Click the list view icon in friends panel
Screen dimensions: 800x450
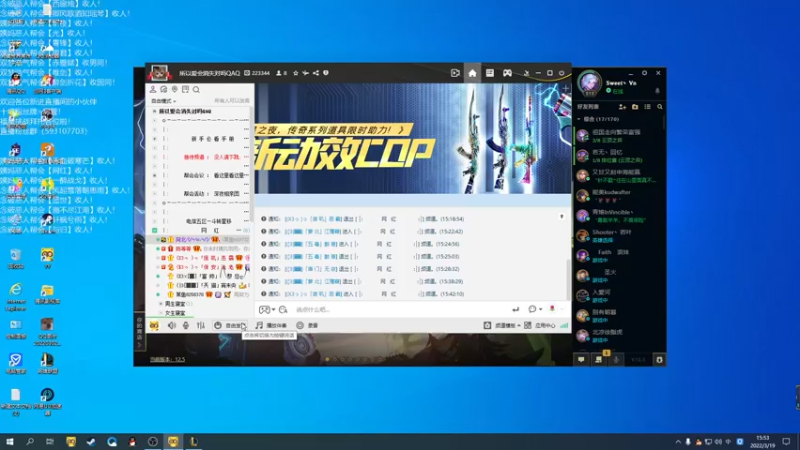pos(647,107)
